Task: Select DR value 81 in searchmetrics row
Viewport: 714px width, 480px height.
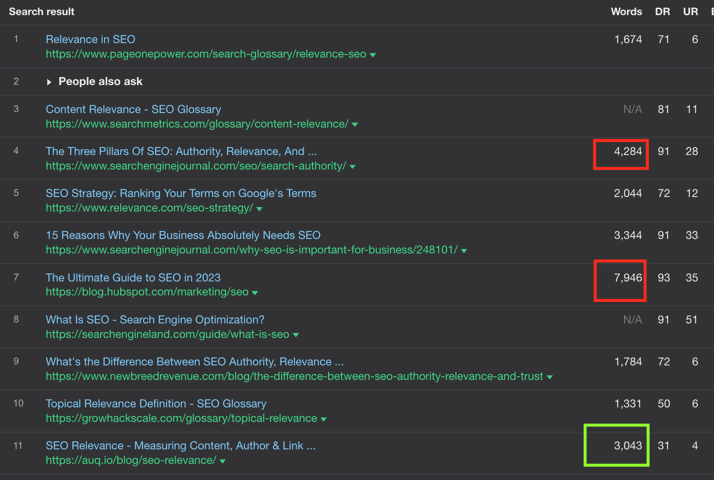Action: click(663, 109)
